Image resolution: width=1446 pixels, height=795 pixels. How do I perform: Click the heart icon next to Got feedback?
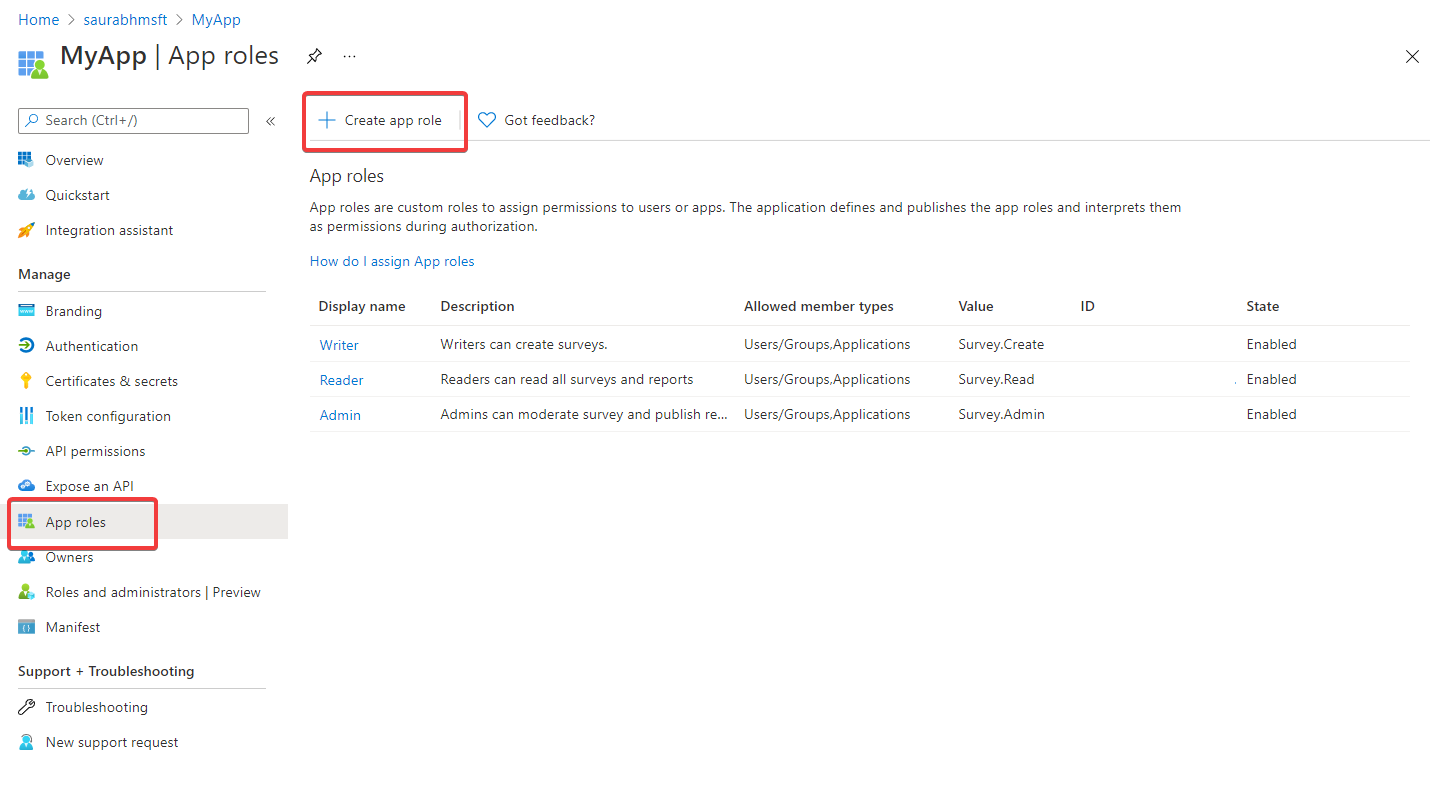[x=487, y=119]
